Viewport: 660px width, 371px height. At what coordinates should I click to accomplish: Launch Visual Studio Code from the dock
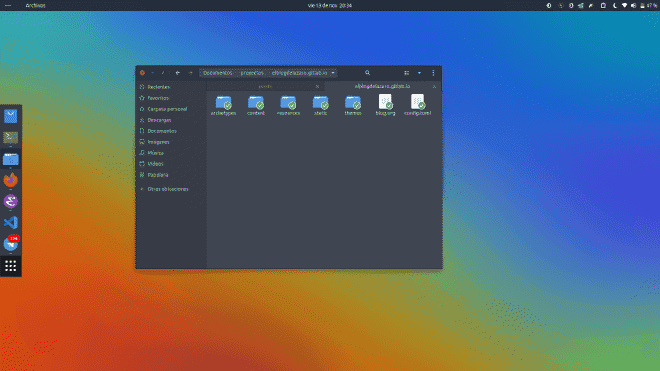(x=11, y=222)
